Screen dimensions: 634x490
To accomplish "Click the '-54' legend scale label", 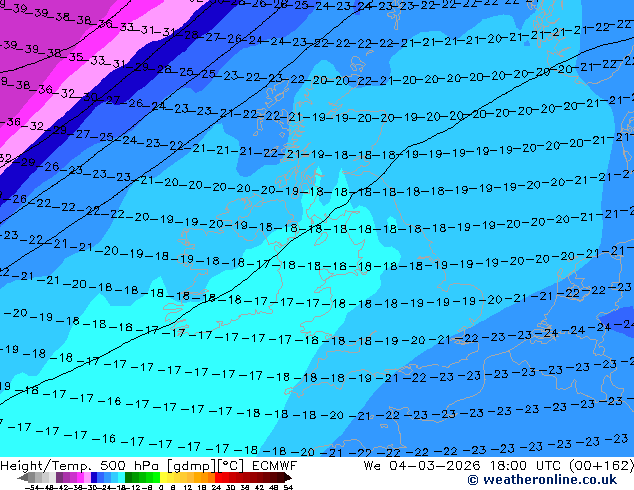I will tap(34, 488).
